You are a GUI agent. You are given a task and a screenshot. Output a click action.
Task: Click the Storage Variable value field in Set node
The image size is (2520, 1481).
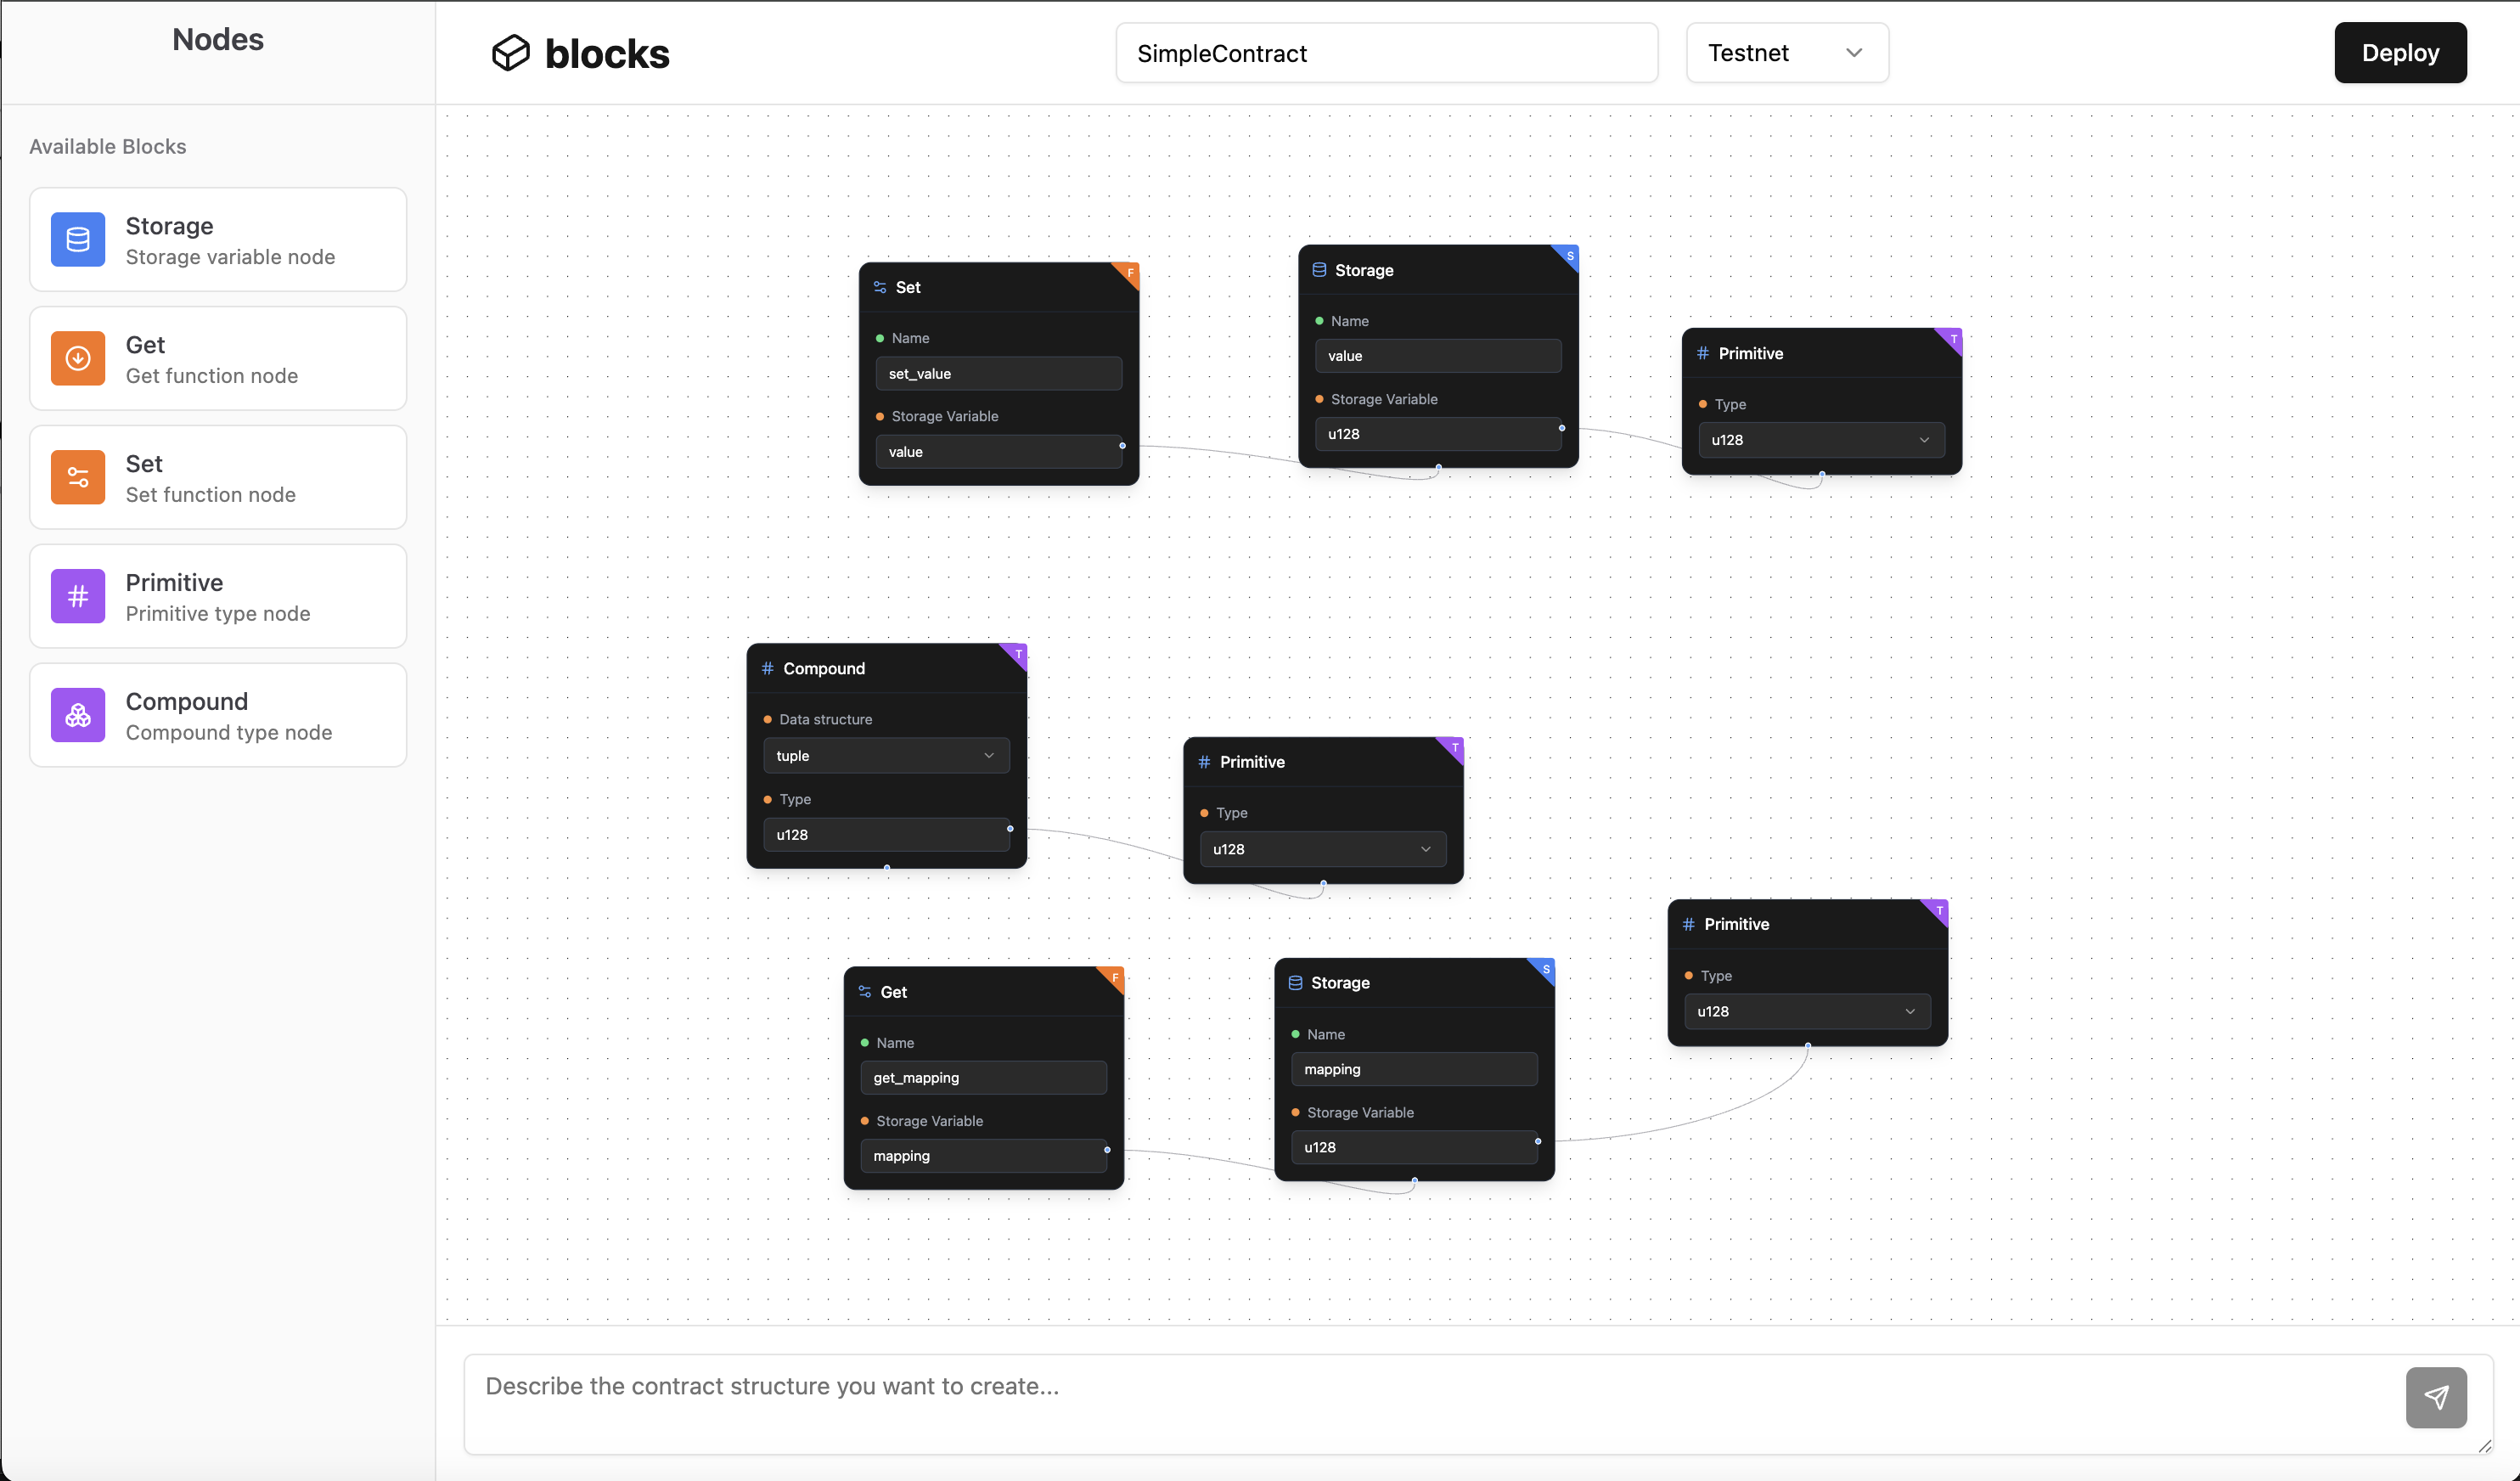998,452
